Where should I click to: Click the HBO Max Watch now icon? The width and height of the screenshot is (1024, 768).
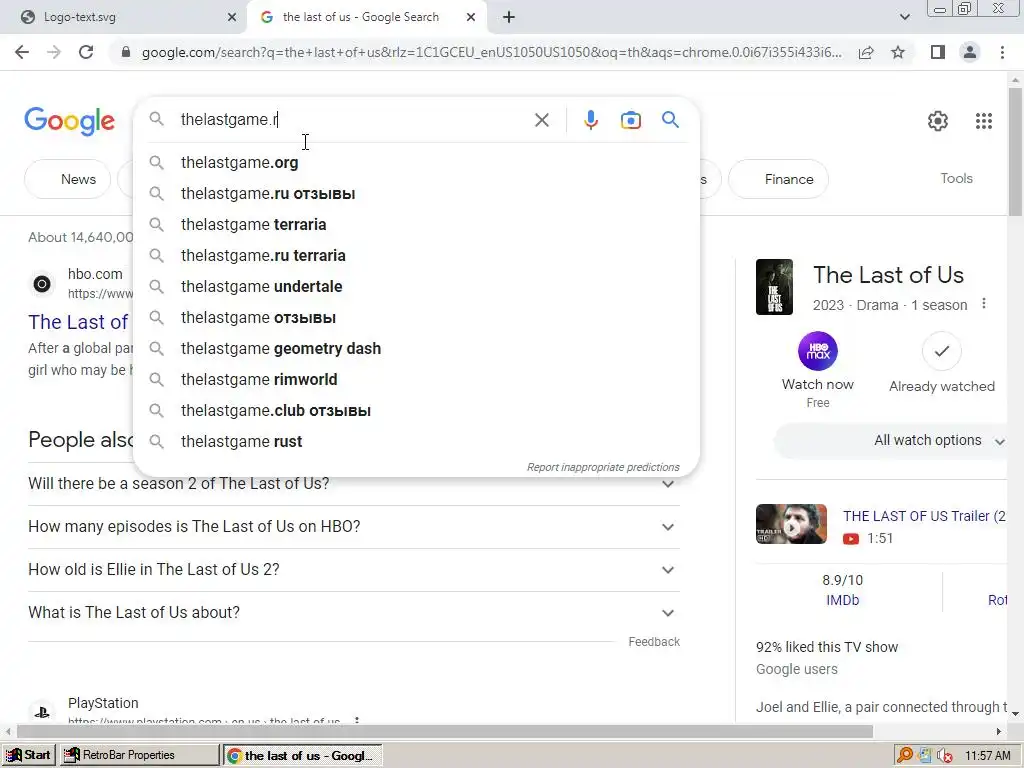coord(818,351)
